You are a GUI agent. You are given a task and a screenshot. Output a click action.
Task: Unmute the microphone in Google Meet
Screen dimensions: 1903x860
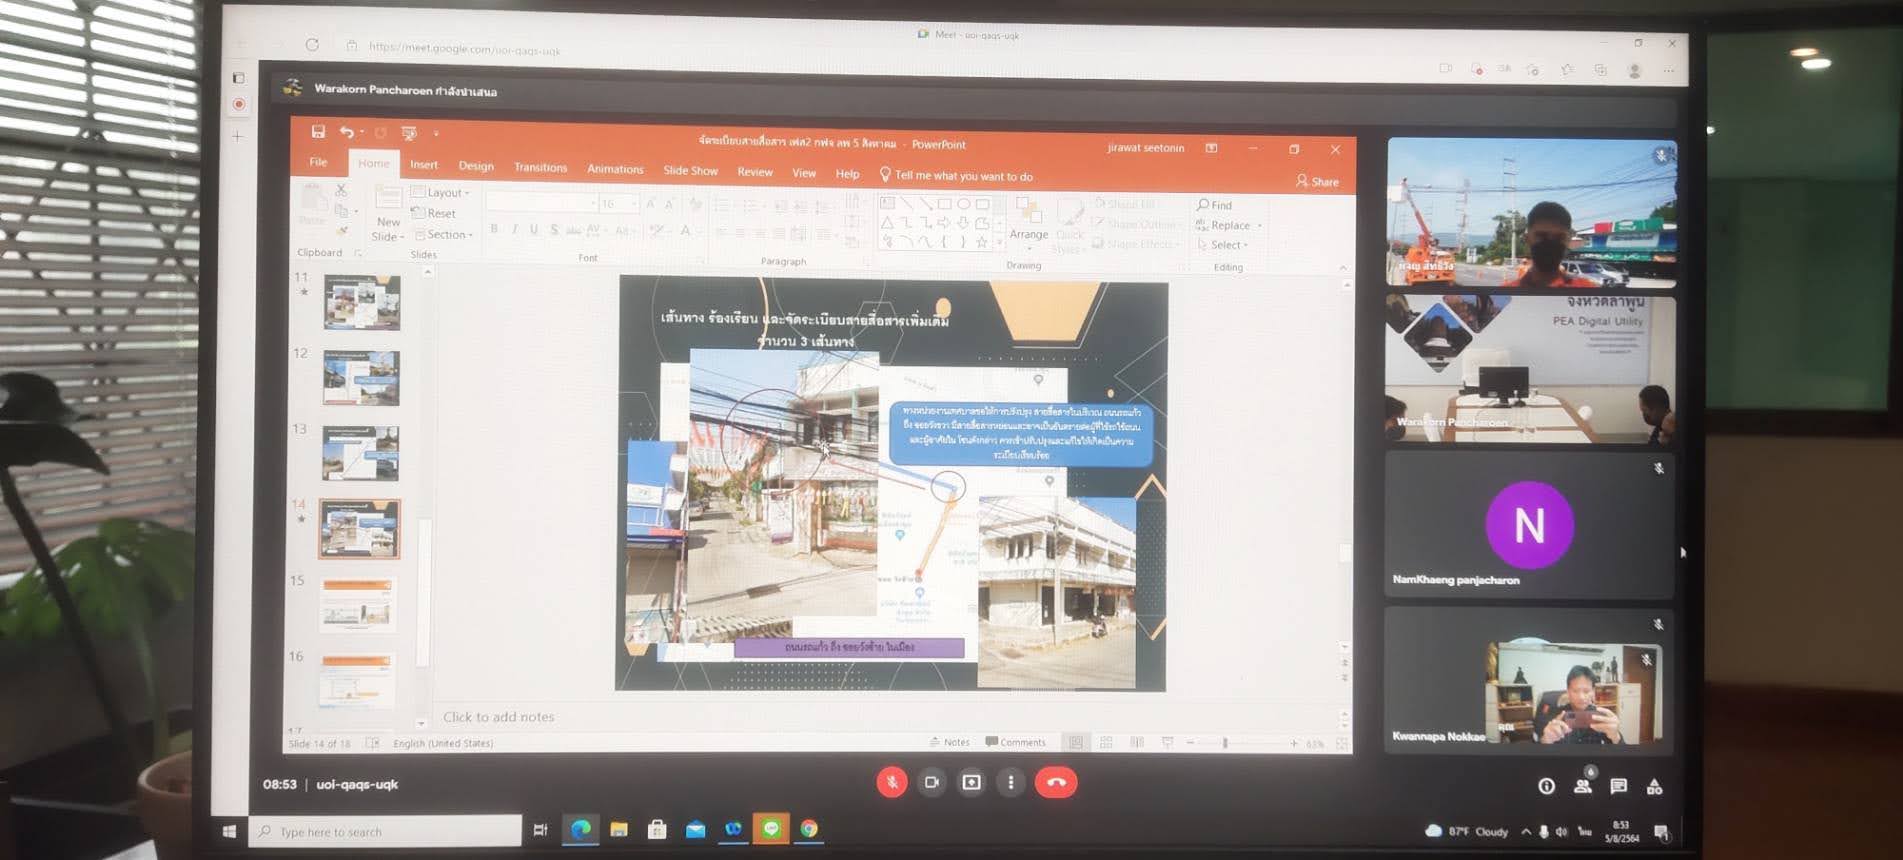coord(892,782)
